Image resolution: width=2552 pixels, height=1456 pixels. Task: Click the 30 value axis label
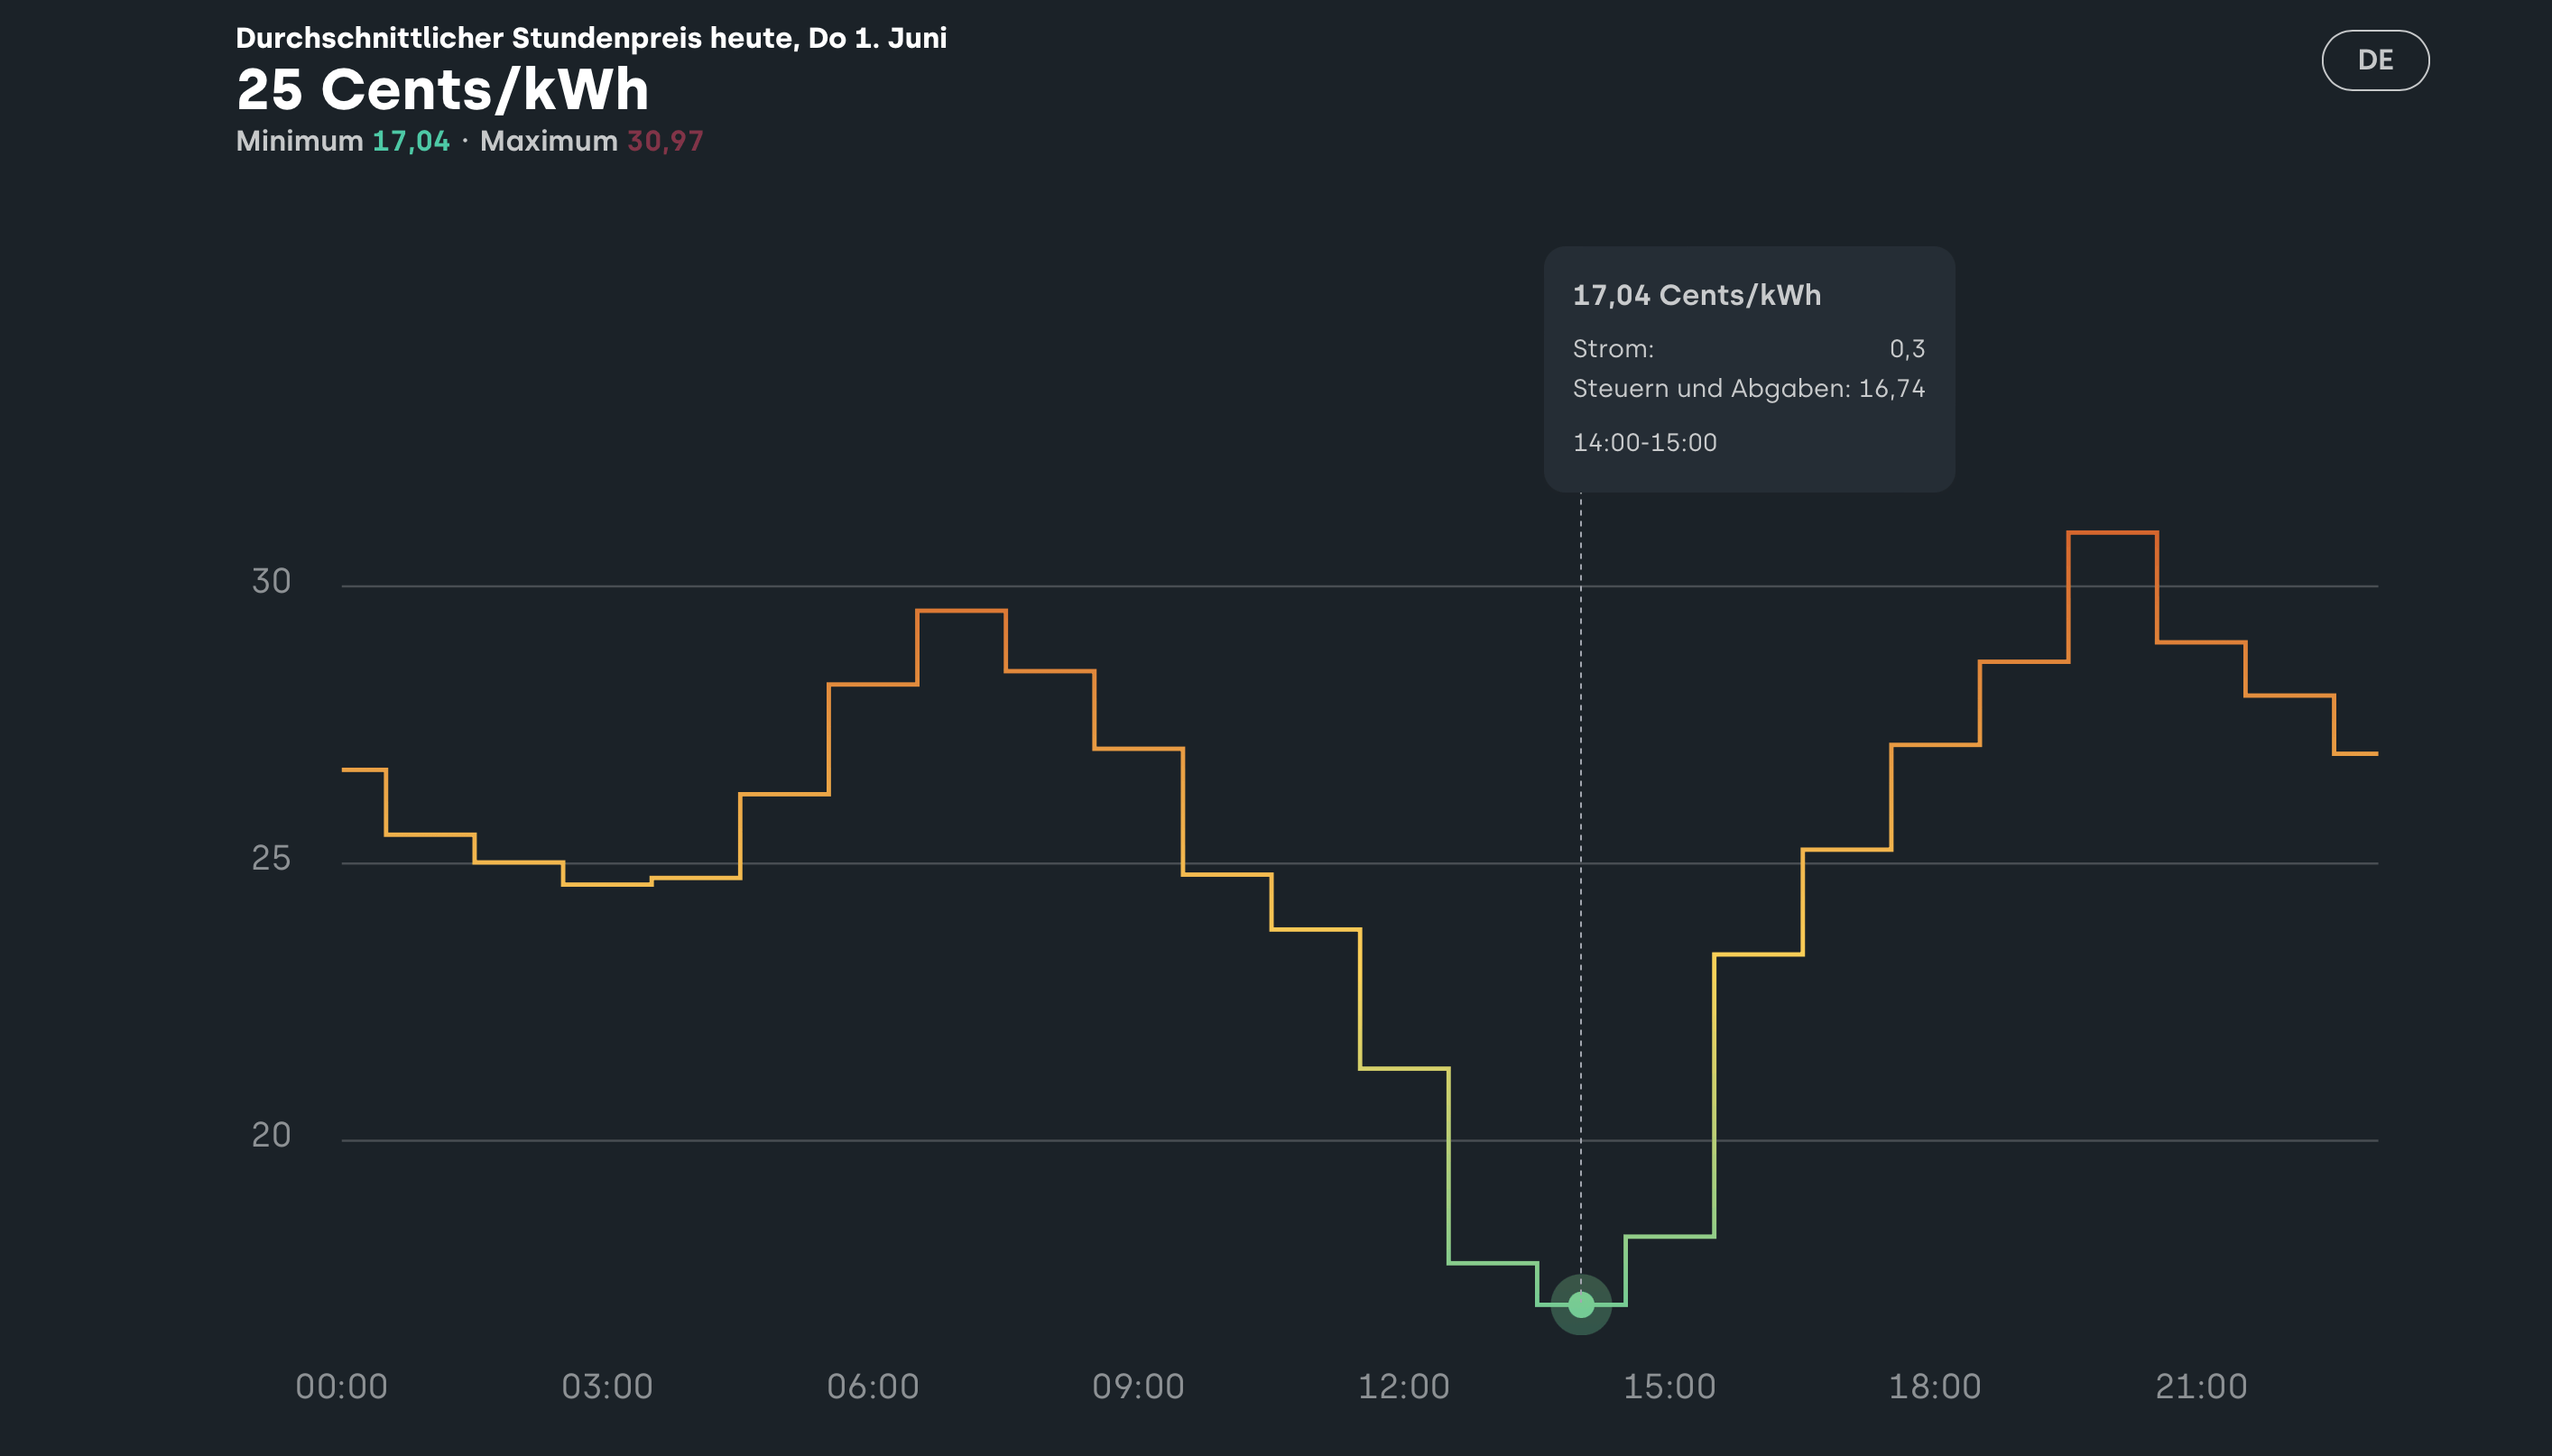270,581
